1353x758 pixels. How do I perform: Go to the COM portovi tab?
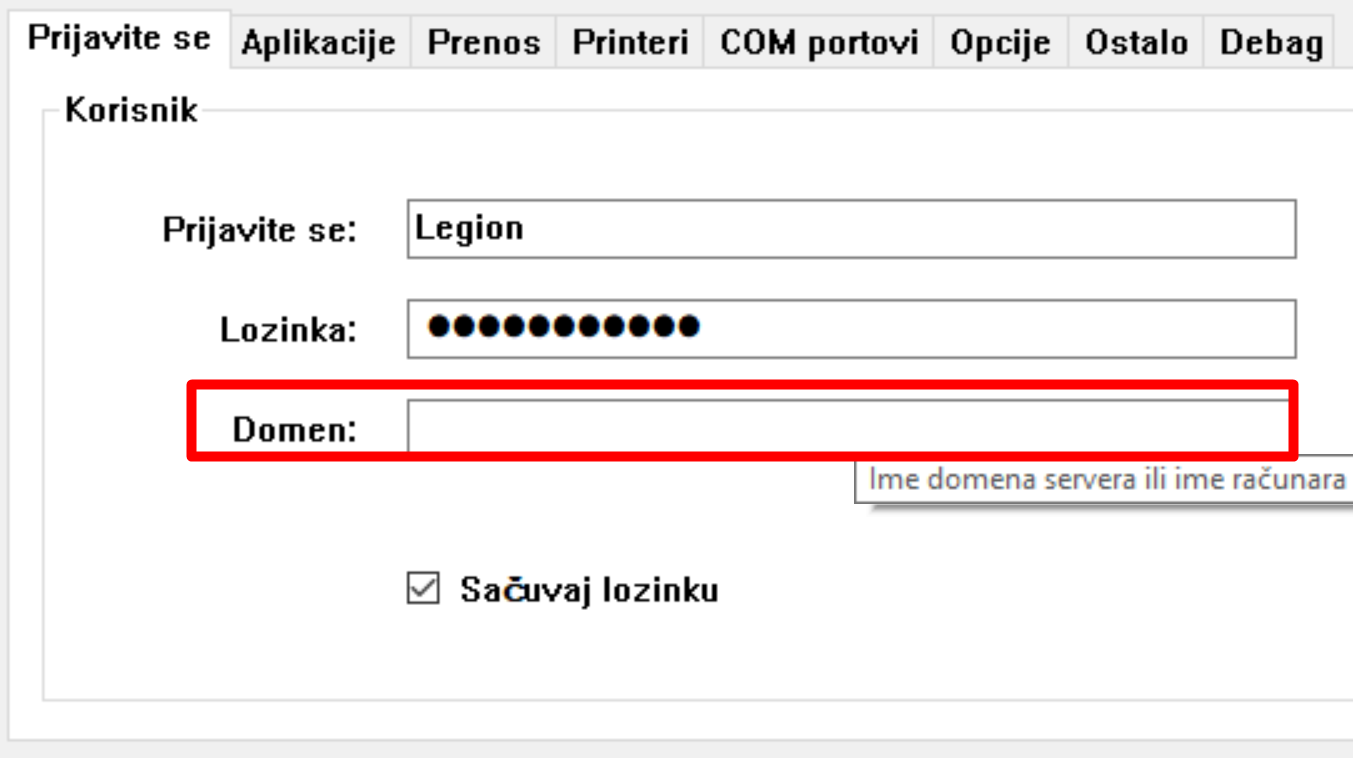click(818, 43)
